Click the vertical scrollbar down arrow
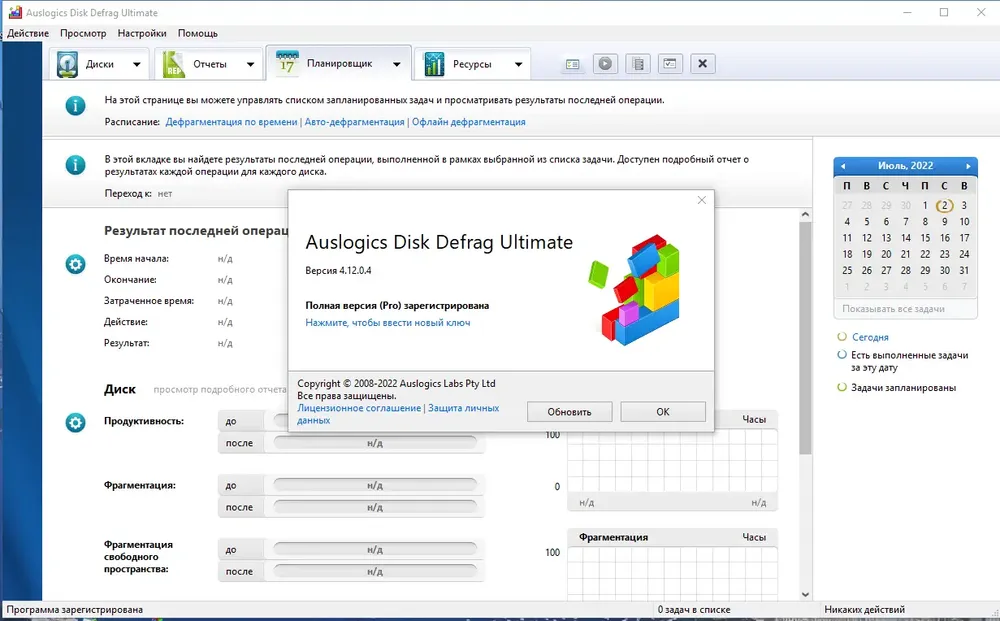Image resolution: width=1000 pixels, height=621 pixels. [805, 594]
